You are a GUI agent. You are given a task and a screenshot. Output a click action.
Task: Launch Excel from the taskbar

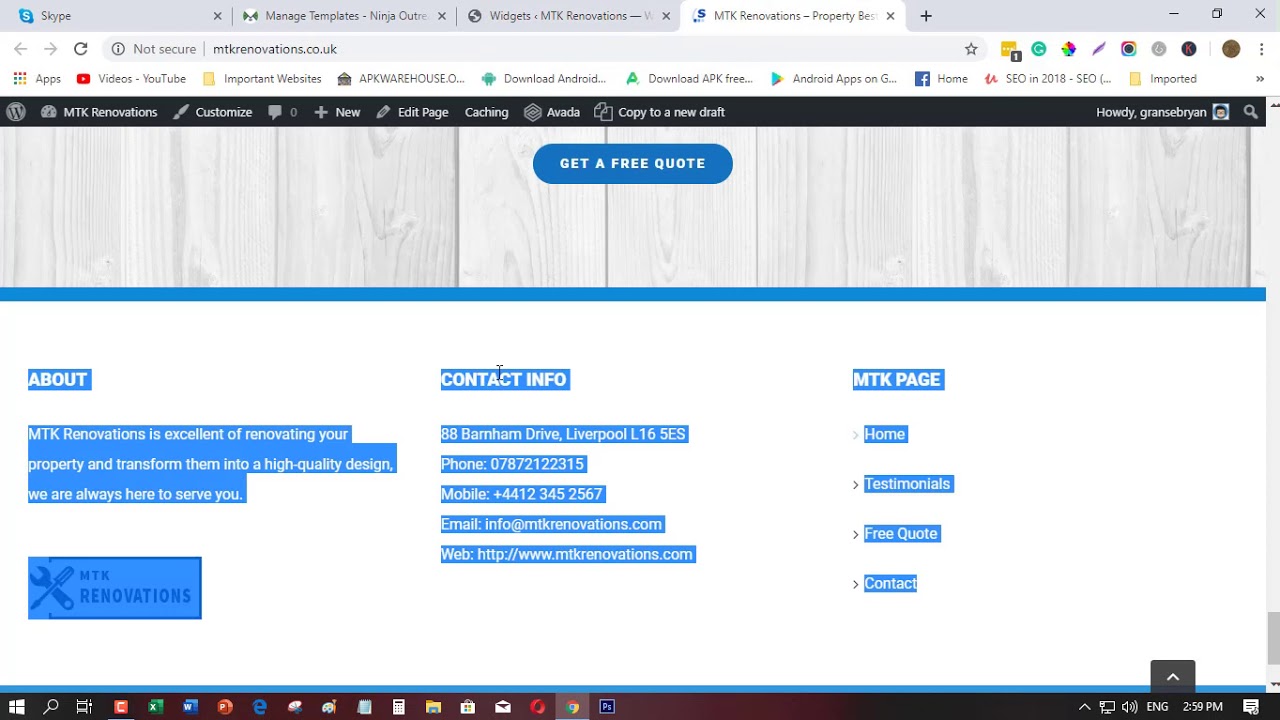pyautogui.click(x=155, y=707)
